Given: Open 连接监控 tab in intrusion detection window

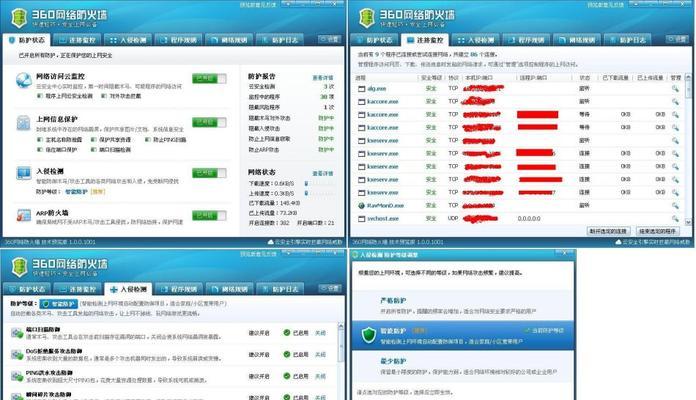Looking at the screenshot, I should point(77,289).
